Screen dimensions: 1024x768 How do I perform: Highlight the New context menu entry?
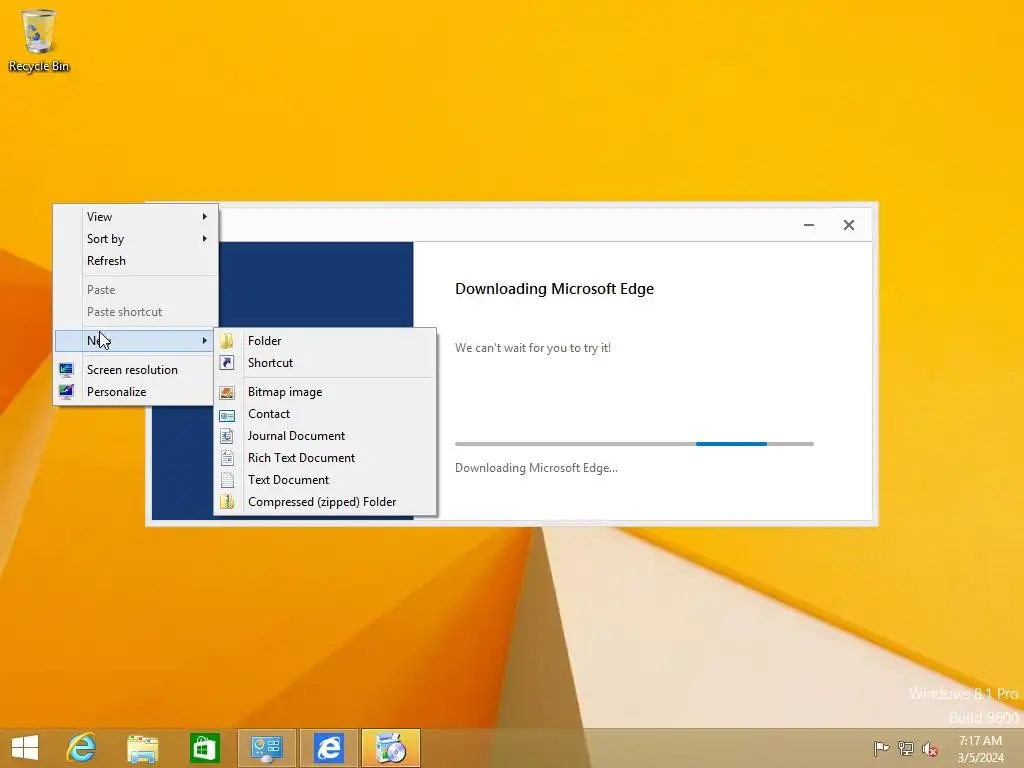click(x=136, y=340)
